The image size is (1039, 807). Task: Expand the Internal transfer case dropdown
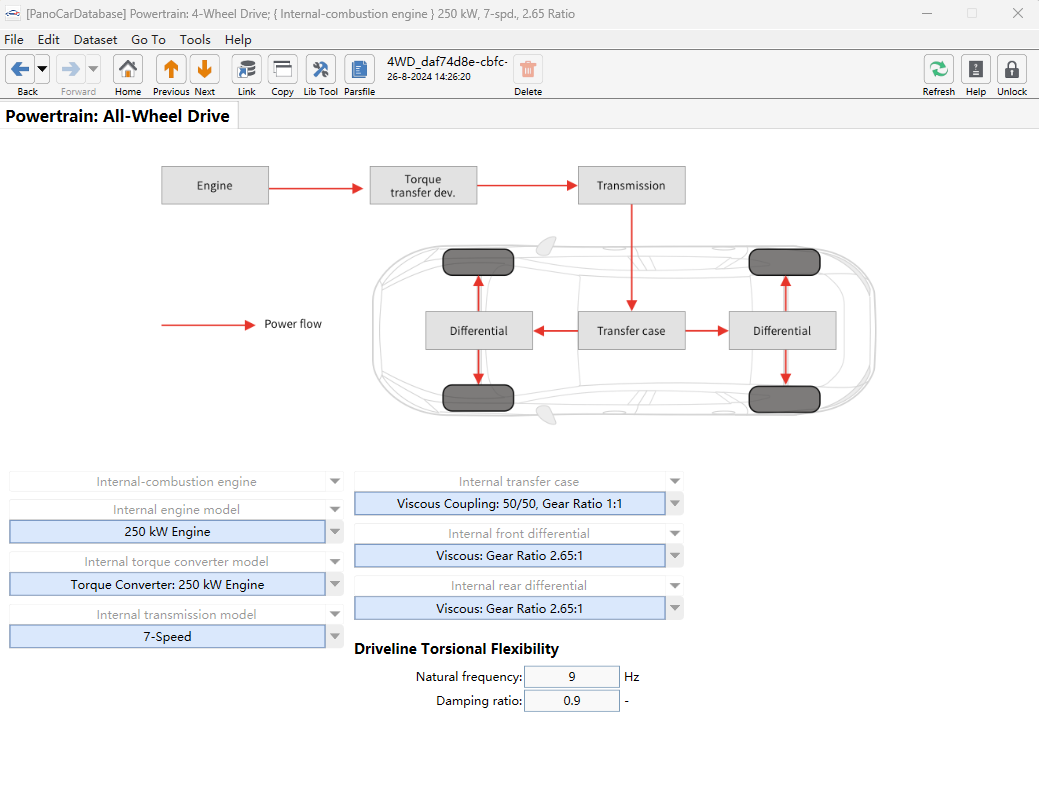pos(675,482)
